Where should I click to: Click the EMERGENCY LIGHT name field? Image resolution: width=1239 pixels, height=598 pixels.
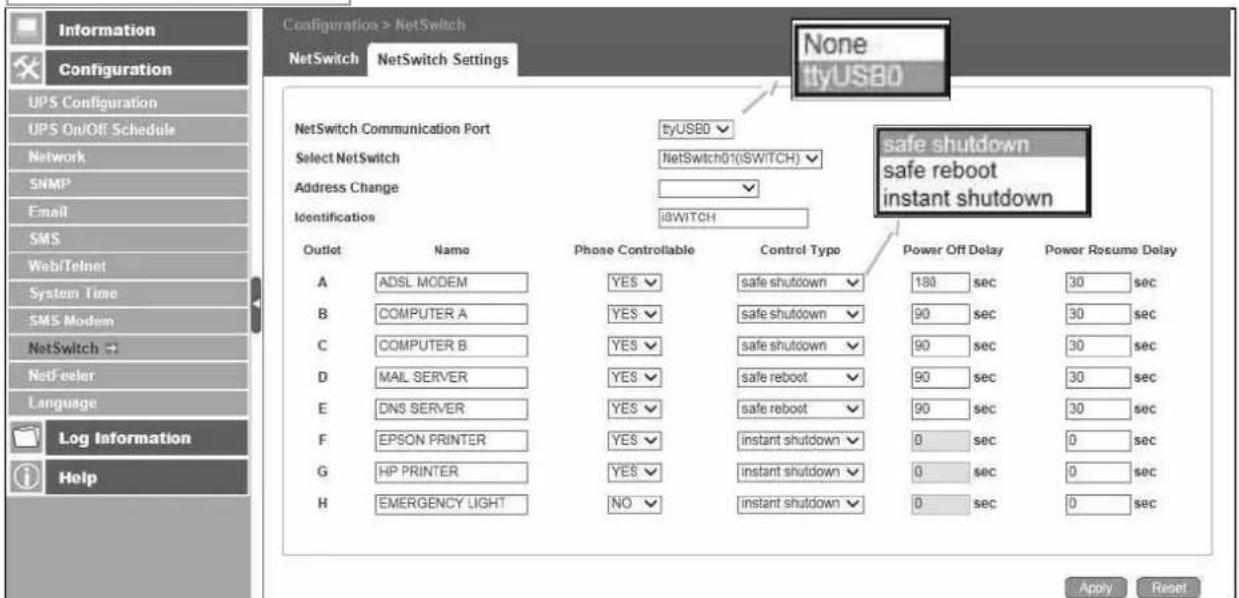pyautogui.click(x=451, y=505)
